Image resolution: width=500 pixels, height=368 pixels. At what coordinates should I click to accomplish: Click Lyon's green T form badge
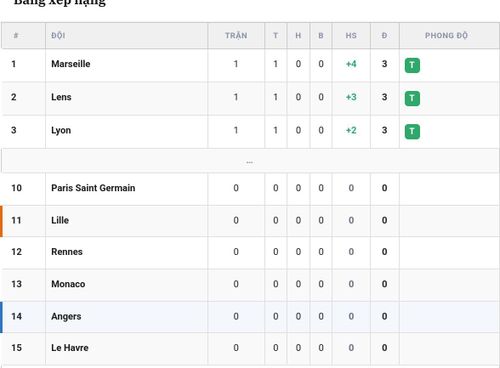pos(412,131)
